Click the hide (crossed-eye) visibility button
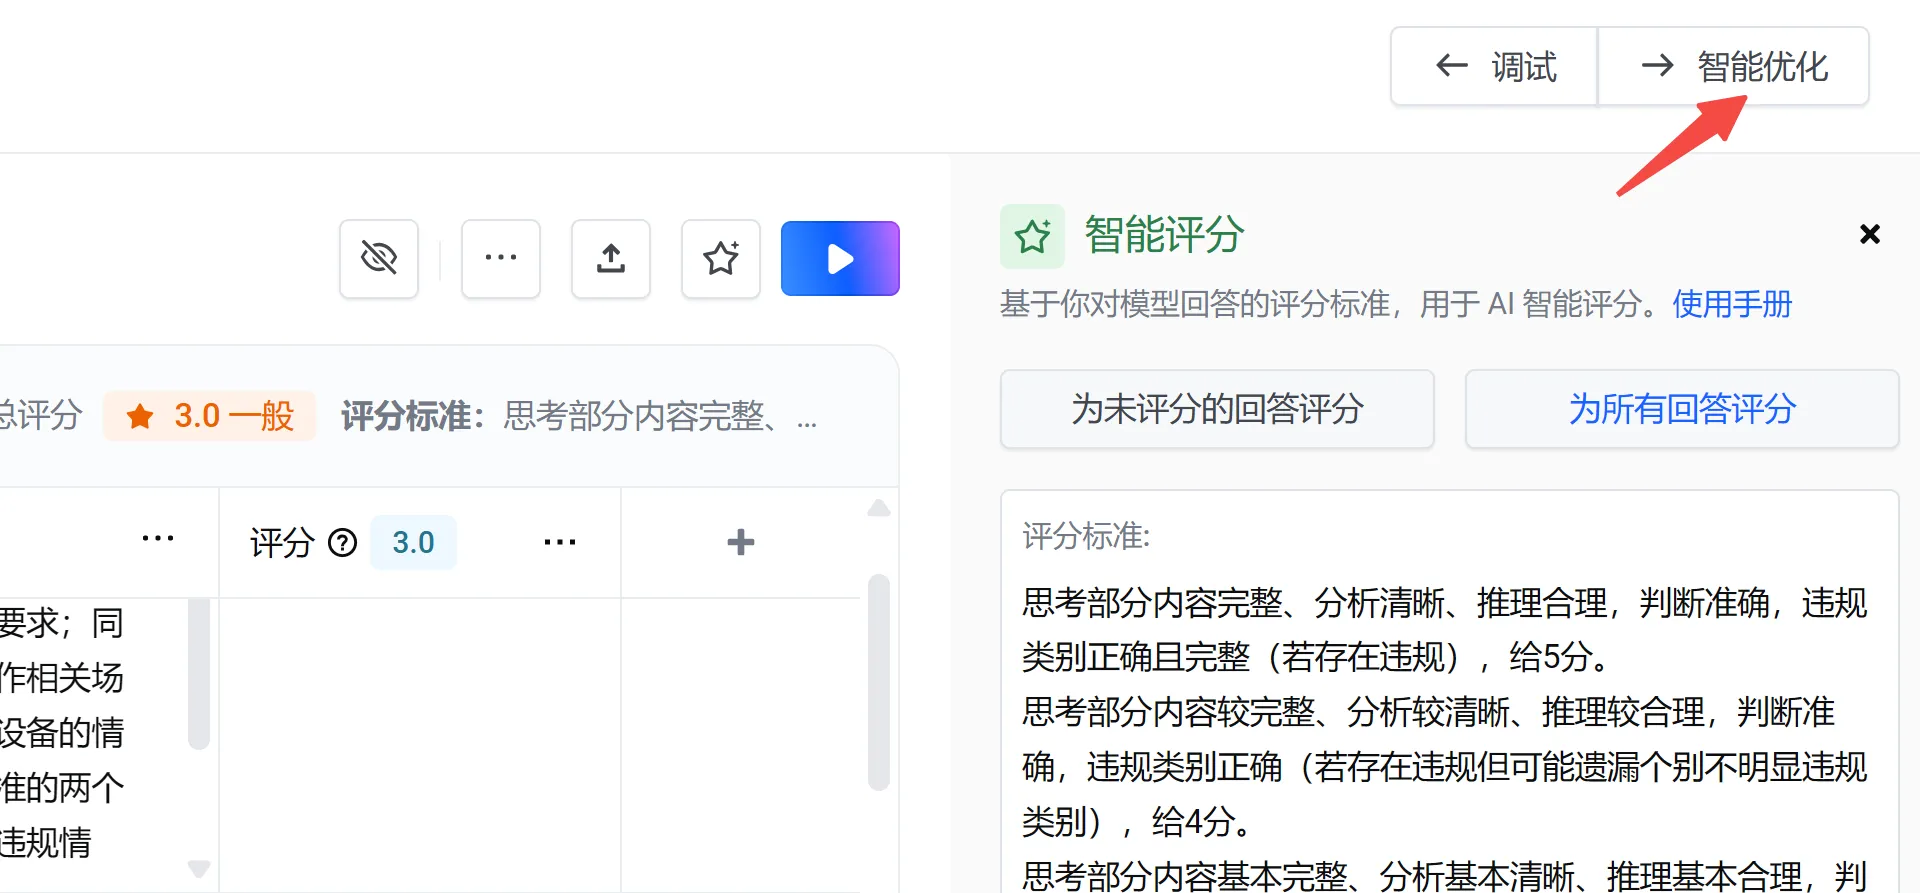 click(379, 259)
